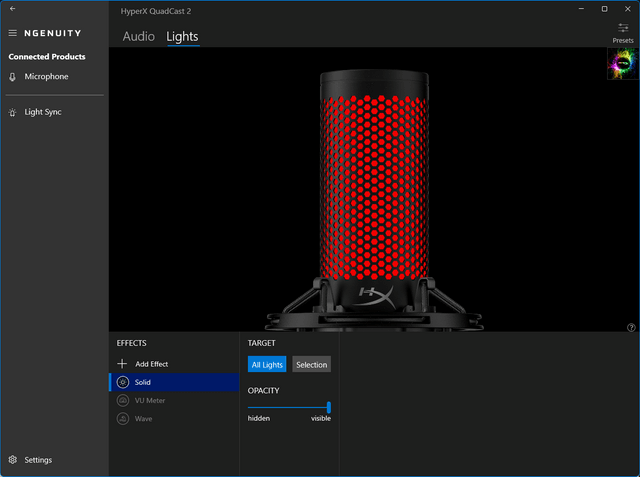This screenshot has height=477, width=640.
Task: Close the NGENUITY window
Action: pos(628,9)
